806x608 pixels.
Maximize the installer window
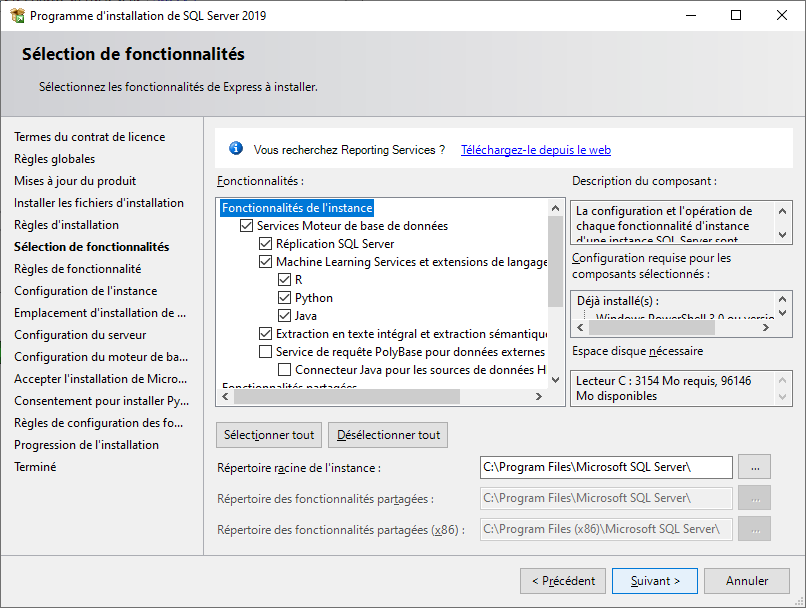[736, 15]
